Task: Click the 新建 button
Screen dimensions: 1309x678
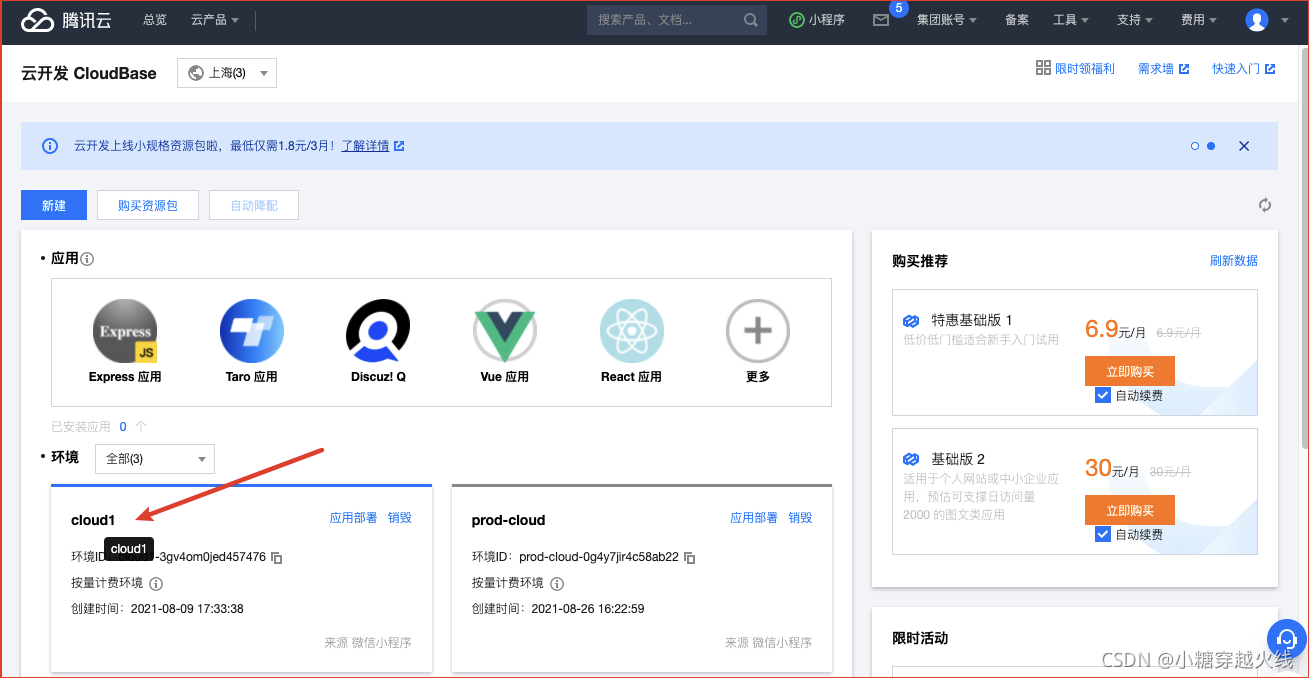Action: (54, 205)
